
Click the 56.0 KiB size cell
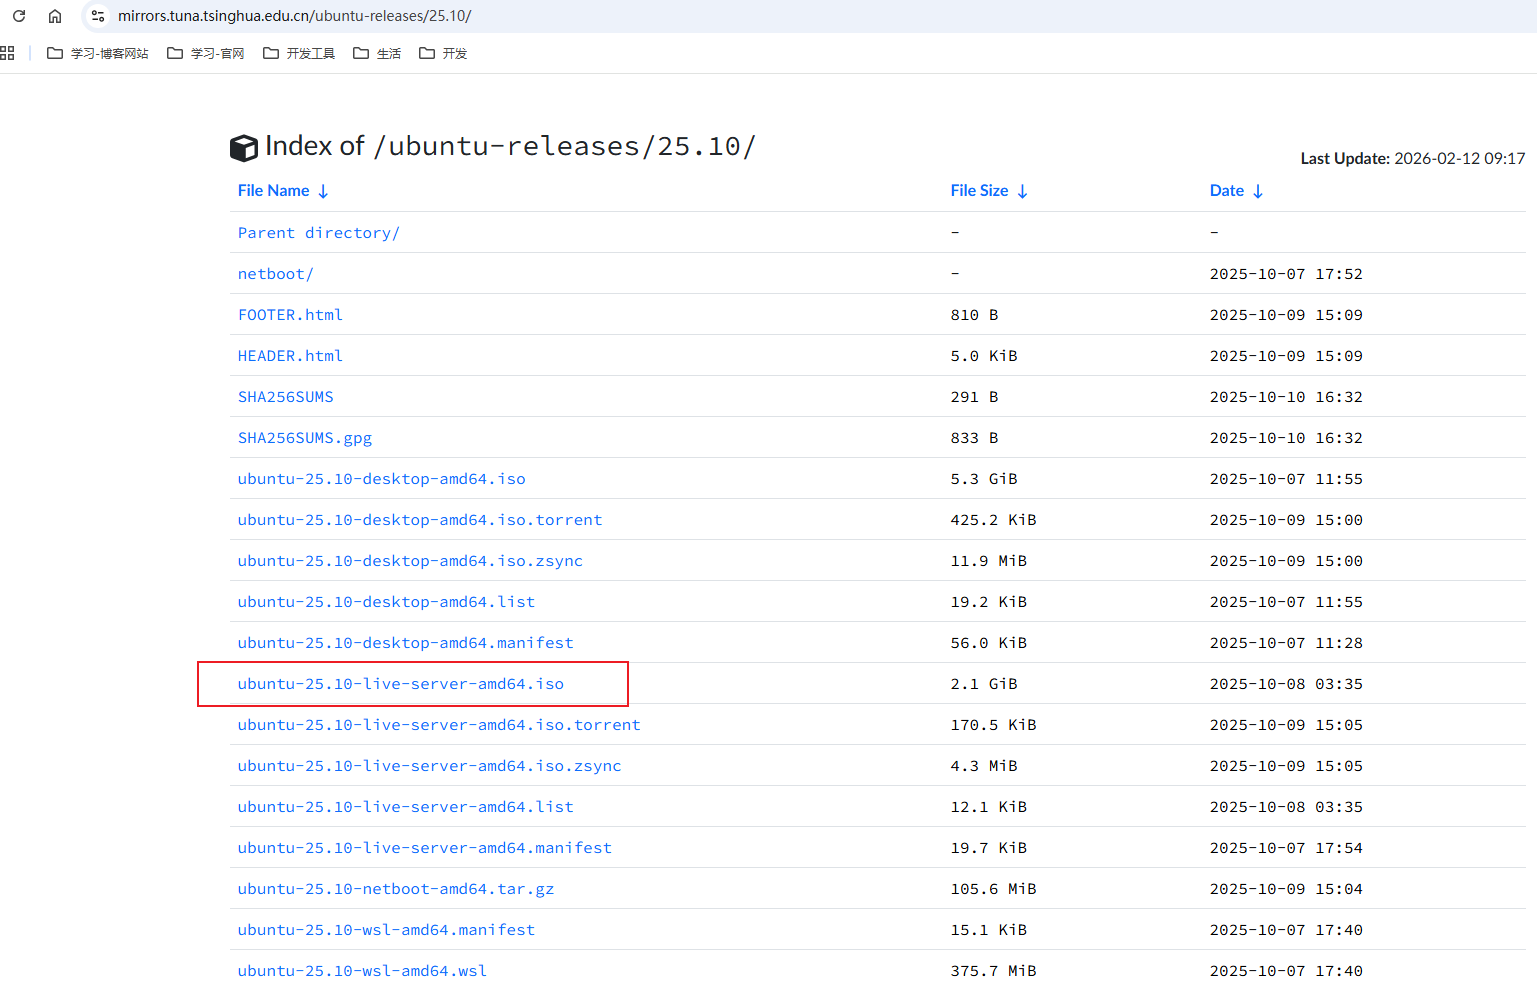(x=988, y=643)
